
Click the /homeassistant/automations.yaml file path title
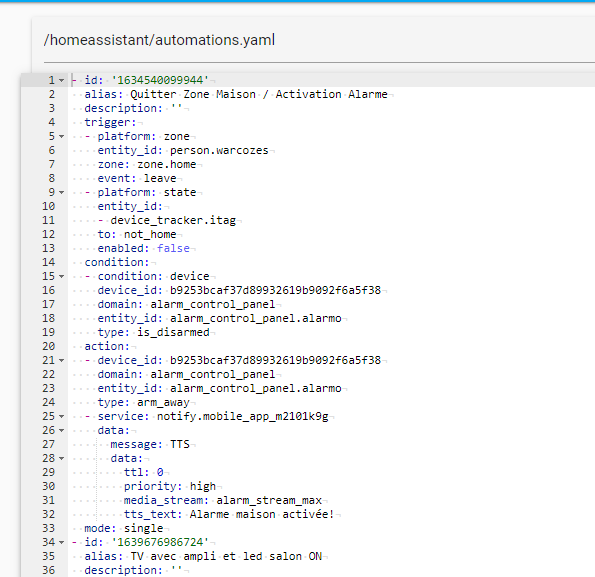pos(159,40)
